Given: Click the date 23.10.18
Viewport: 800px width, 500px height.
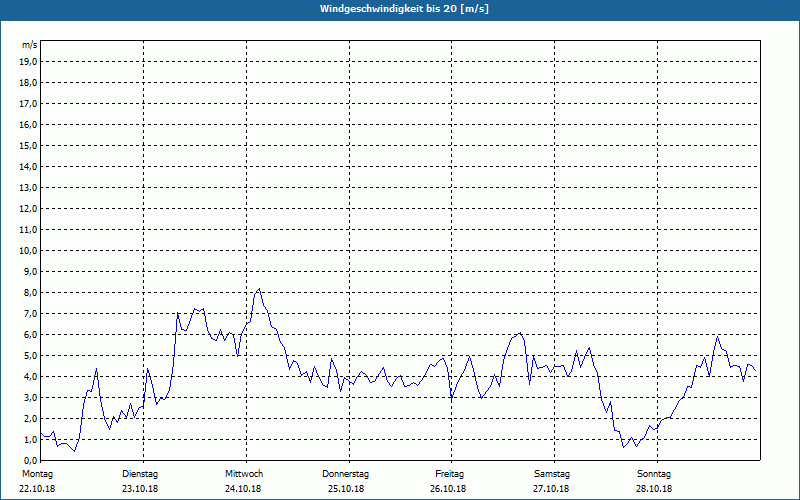Looking at the screenshot, I should [x=140, y=489].
